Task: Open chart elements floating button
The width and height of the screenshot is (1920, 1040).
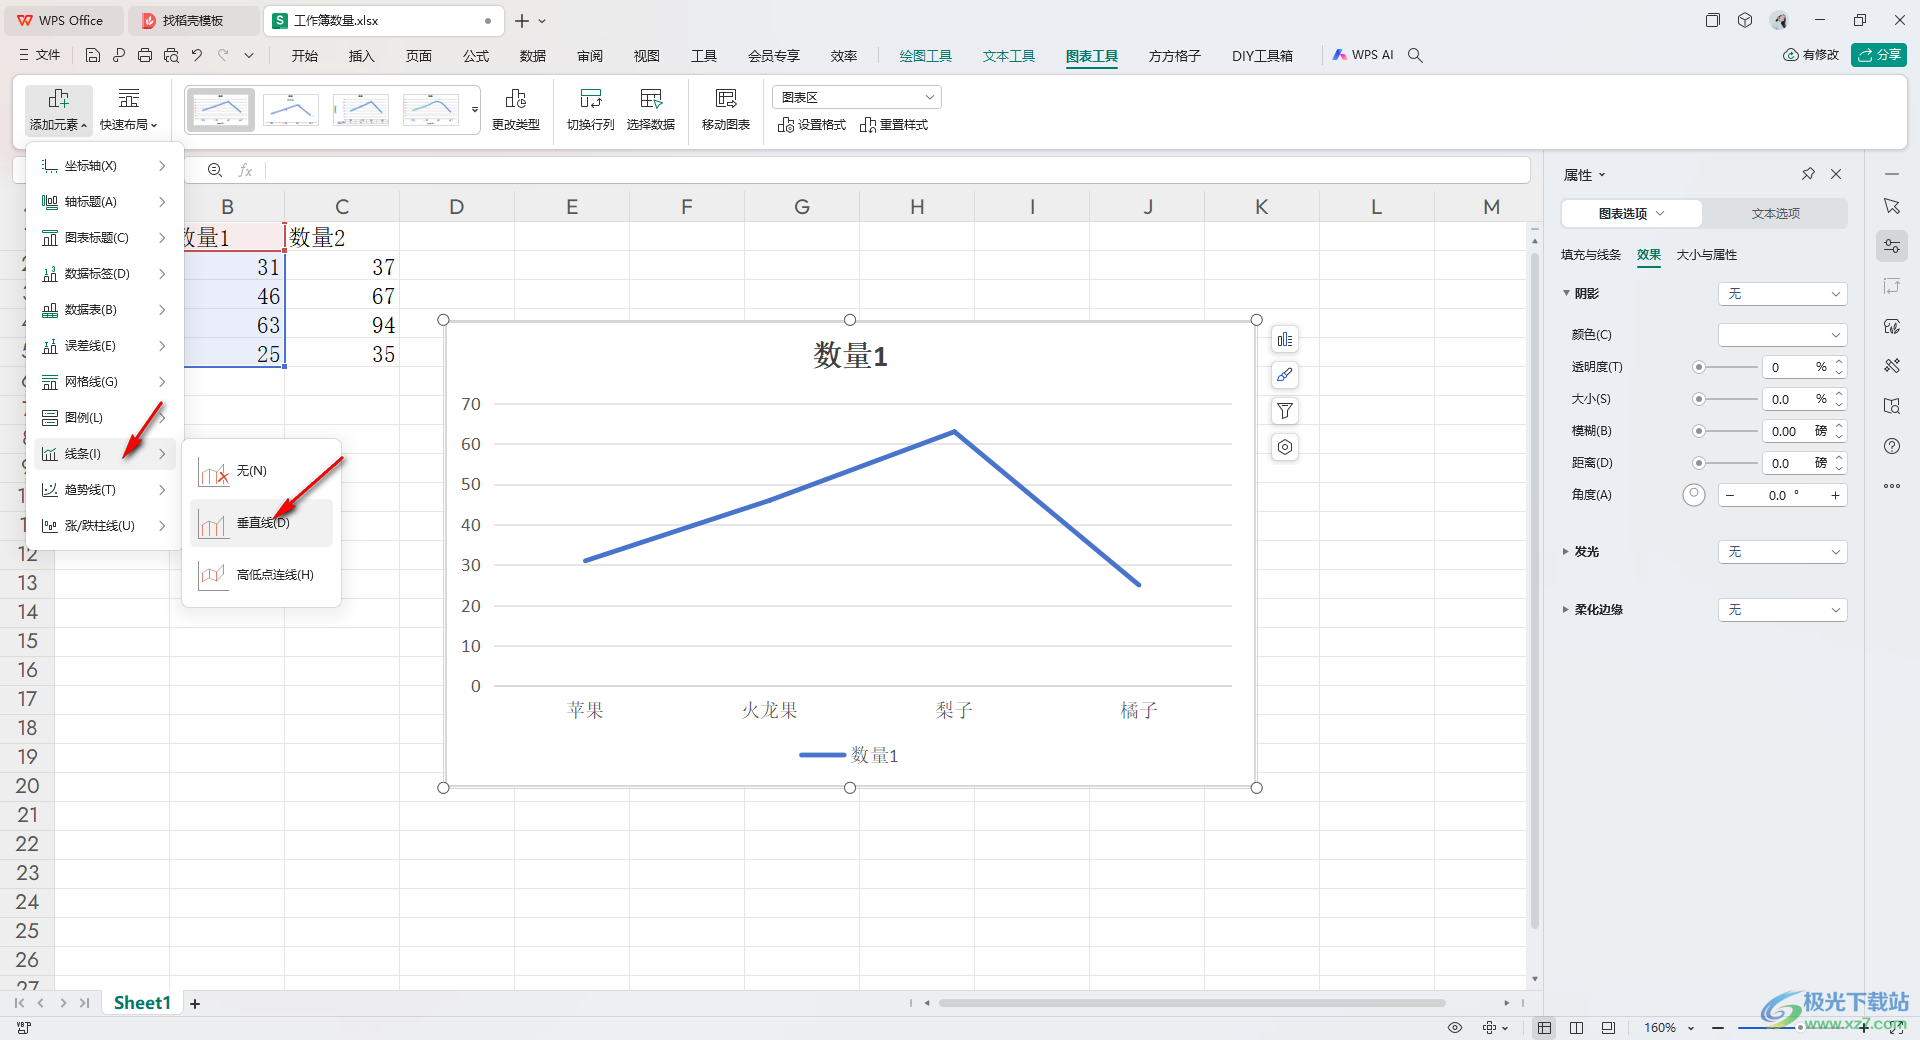Action: click(x=1285, y=340)
